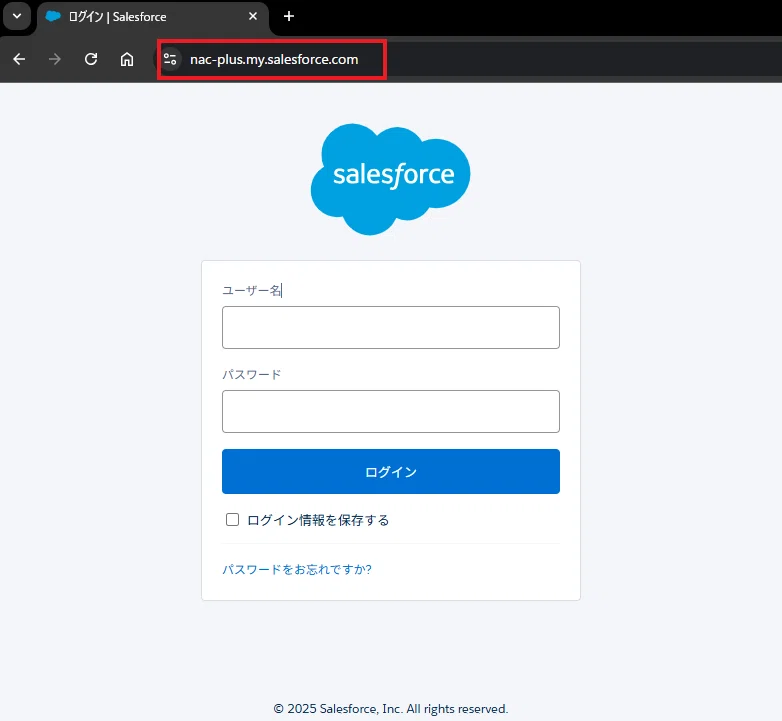Screen dimensions: 782x721
Task: Focus the ユーザー名 input field
Action: (x=391, y=327)
